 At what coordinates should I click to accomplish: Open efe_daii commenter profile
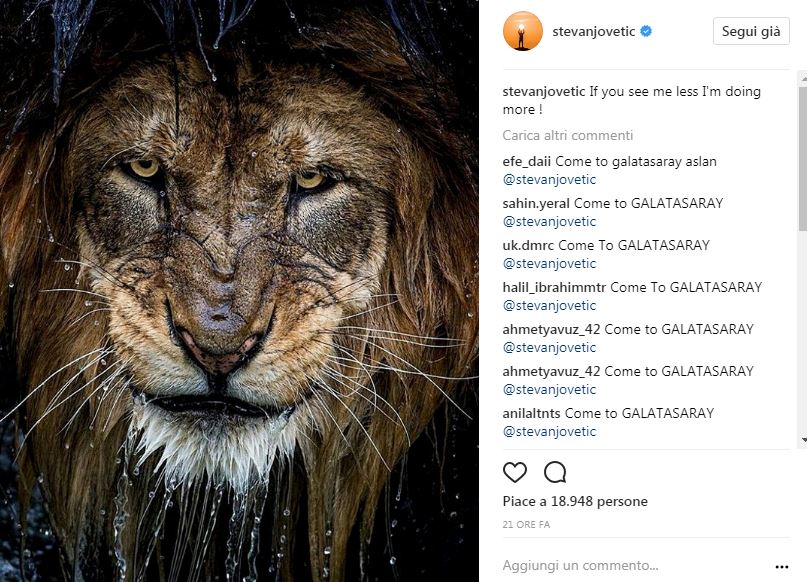tap(527, 161)
